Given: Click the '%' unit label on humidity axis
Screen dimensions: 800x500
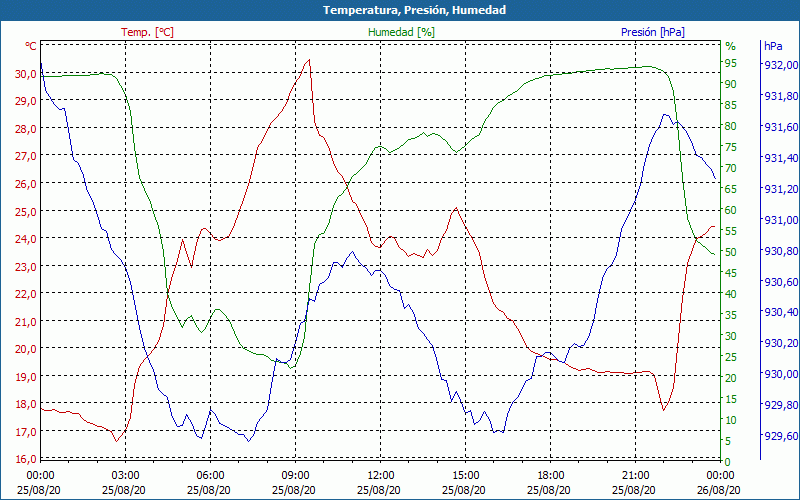Looking at the screenshot, I should 731,46.
